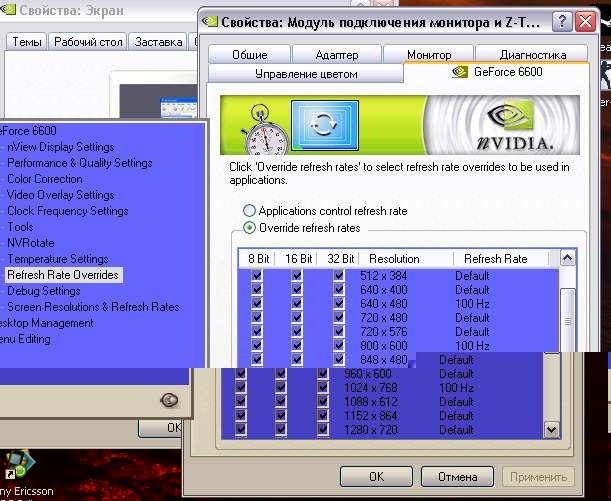Open the Адаптер tab
This screenshot has height=501, width=611.
click(x=337, y=55)
